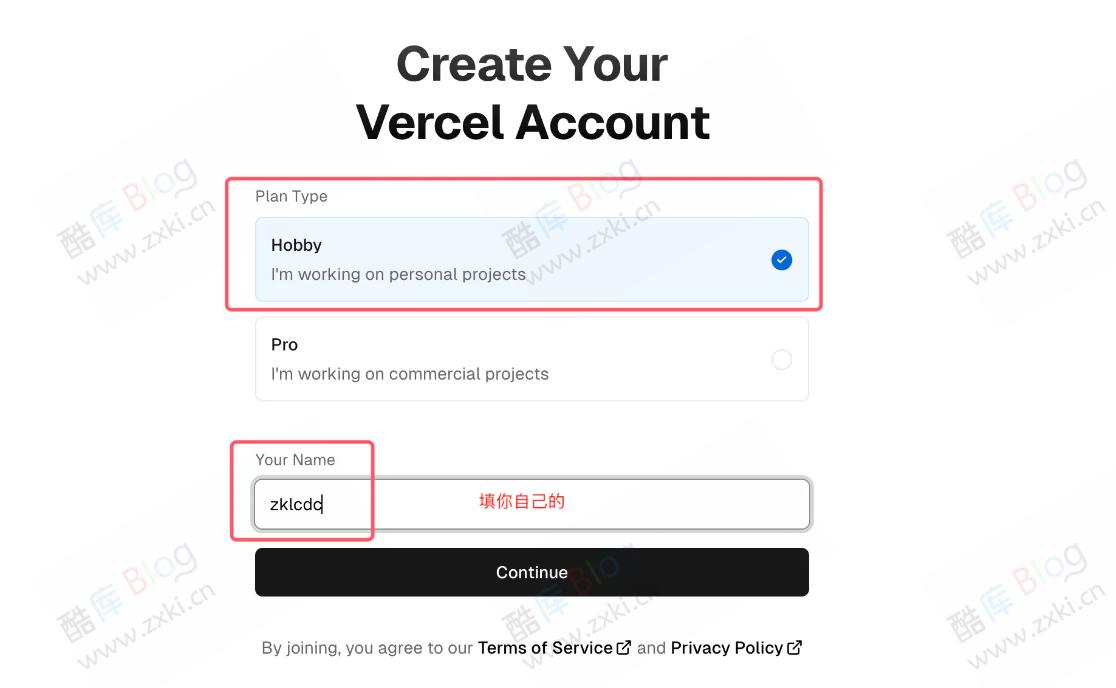Open the Privacy Policy link

coord(728,647)
